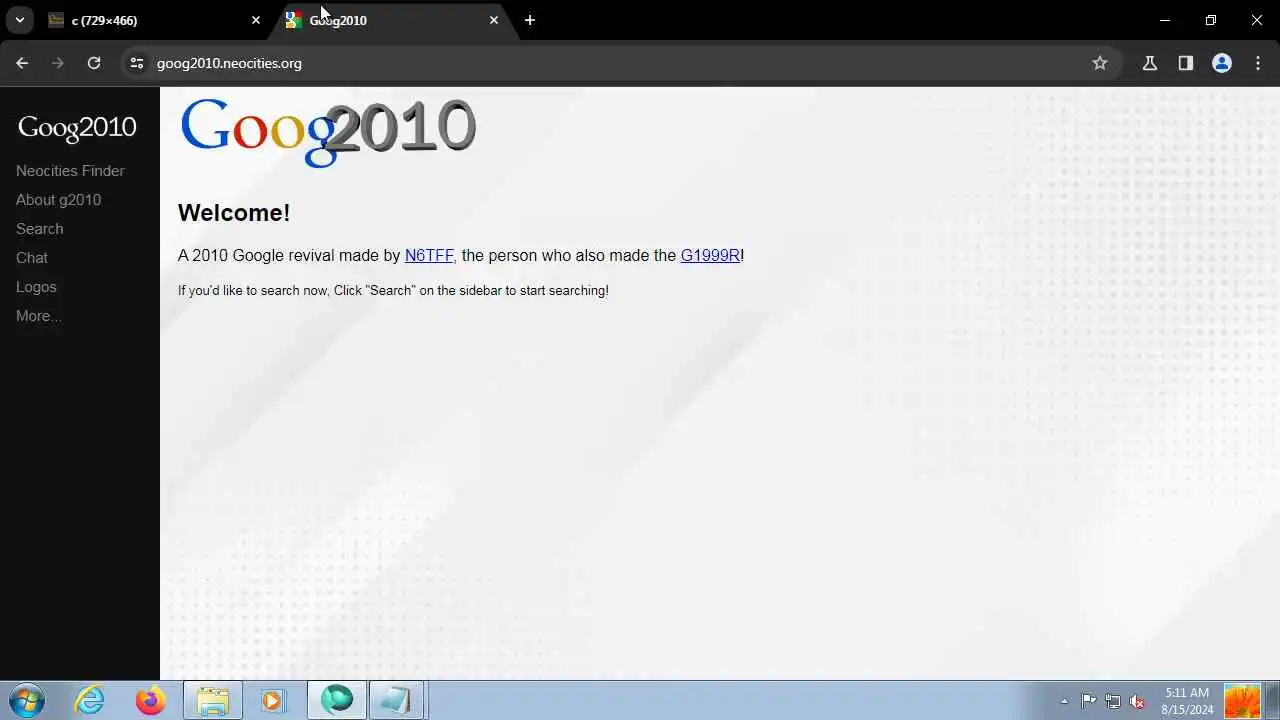Screen dimensions: 1280x720
Task: Open Neocities Finder in sidebar
Action: [70, 171]
